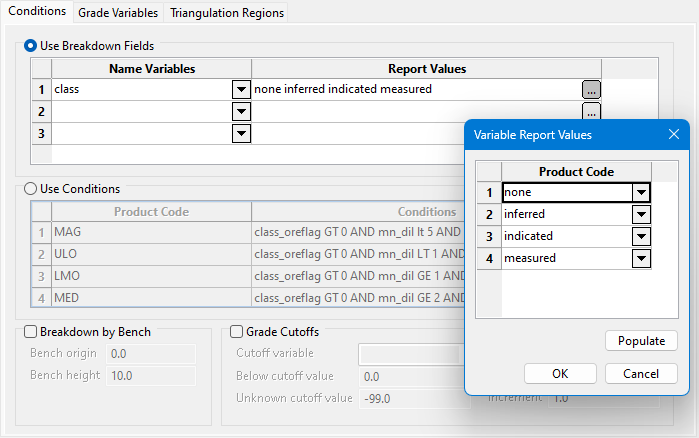Expand the 'indicated' product code dropdown

tap(641, 236)
